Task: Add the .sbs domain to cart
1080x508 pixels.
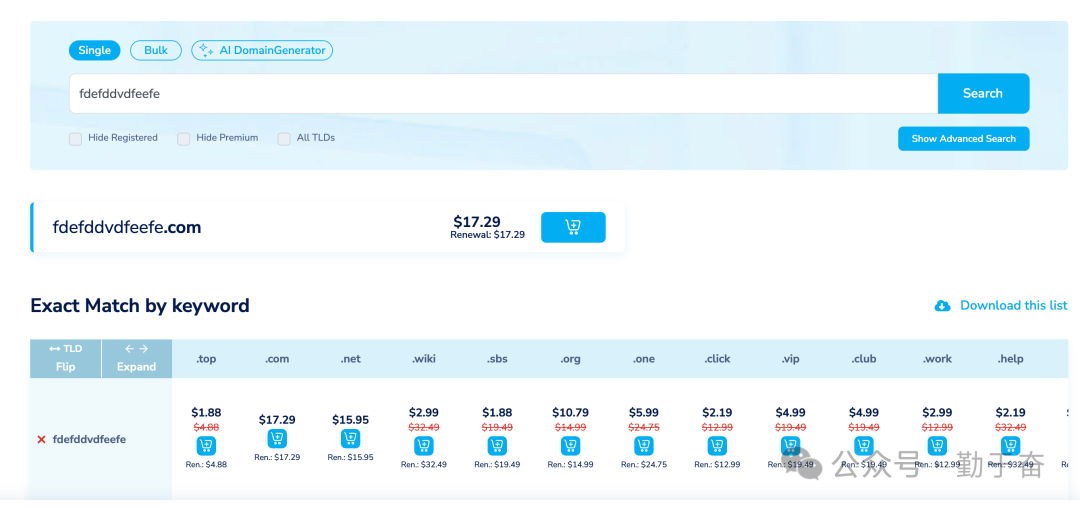Action: click(497, 446)
